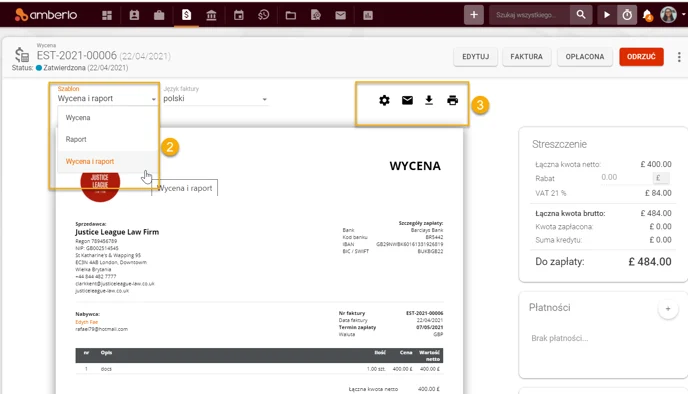Focus the 'Szukaj wszystkiego' search field

coord(529,15)
